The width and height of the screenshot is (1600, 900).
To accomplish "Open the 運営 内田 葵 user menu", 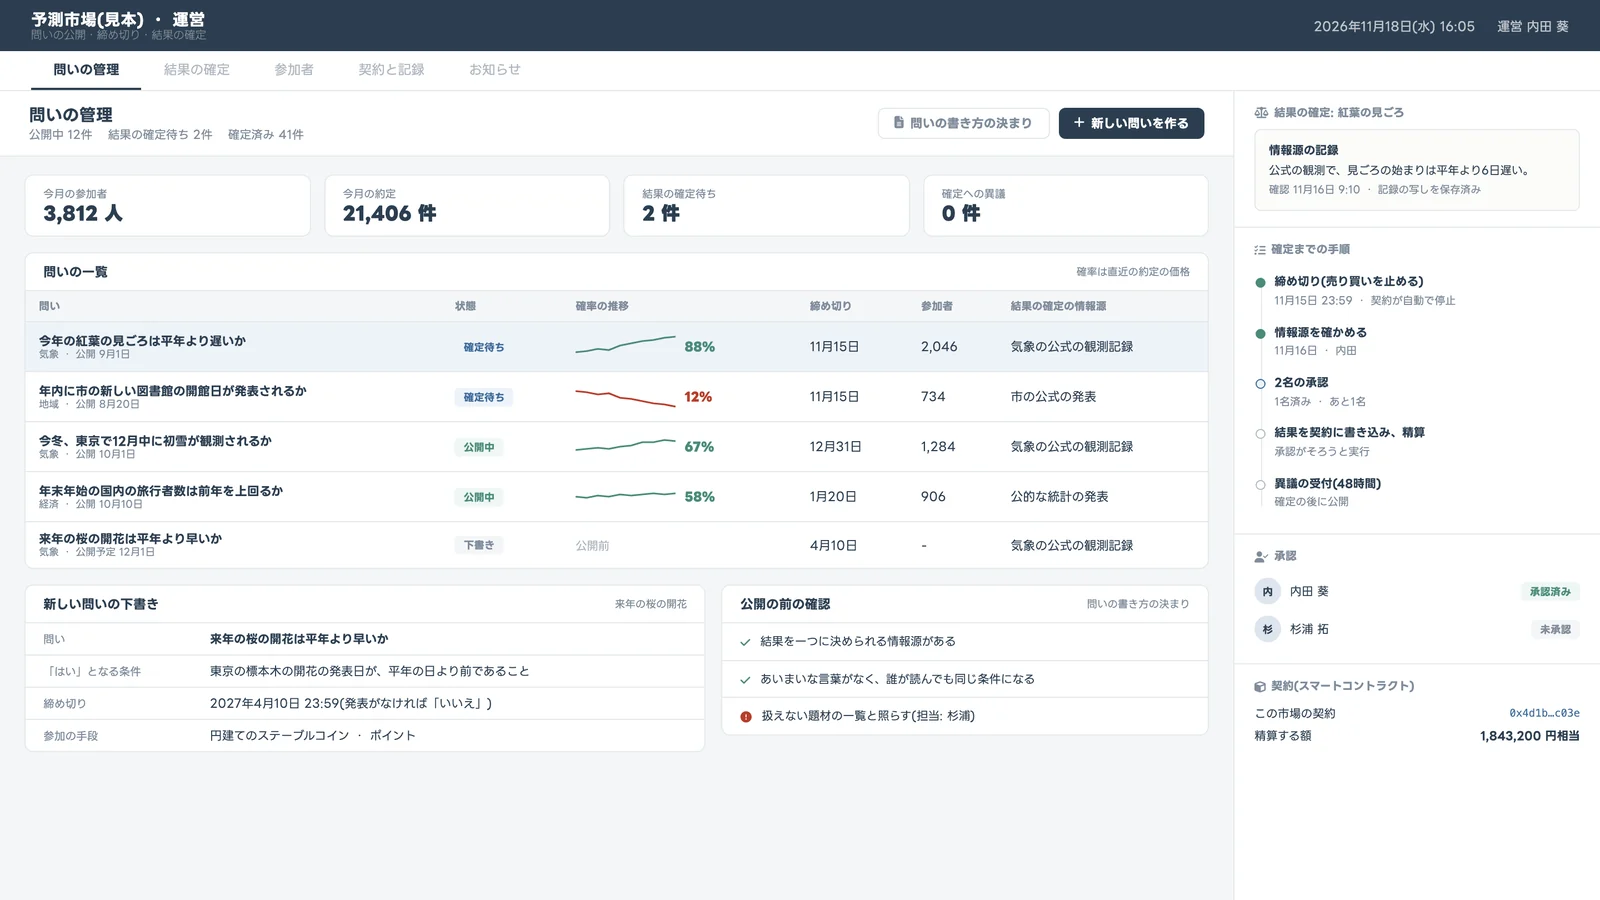I will pos(1533,27).
